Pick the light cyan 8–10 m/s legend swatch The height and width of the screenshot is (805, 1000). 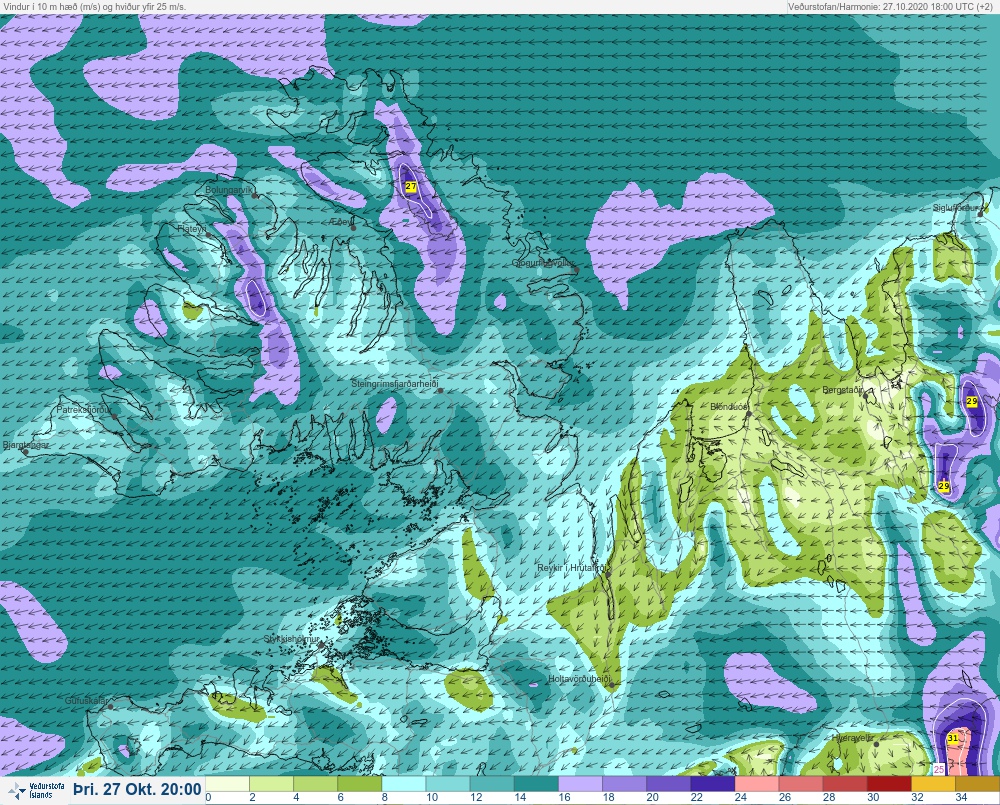tap(404, 784)
